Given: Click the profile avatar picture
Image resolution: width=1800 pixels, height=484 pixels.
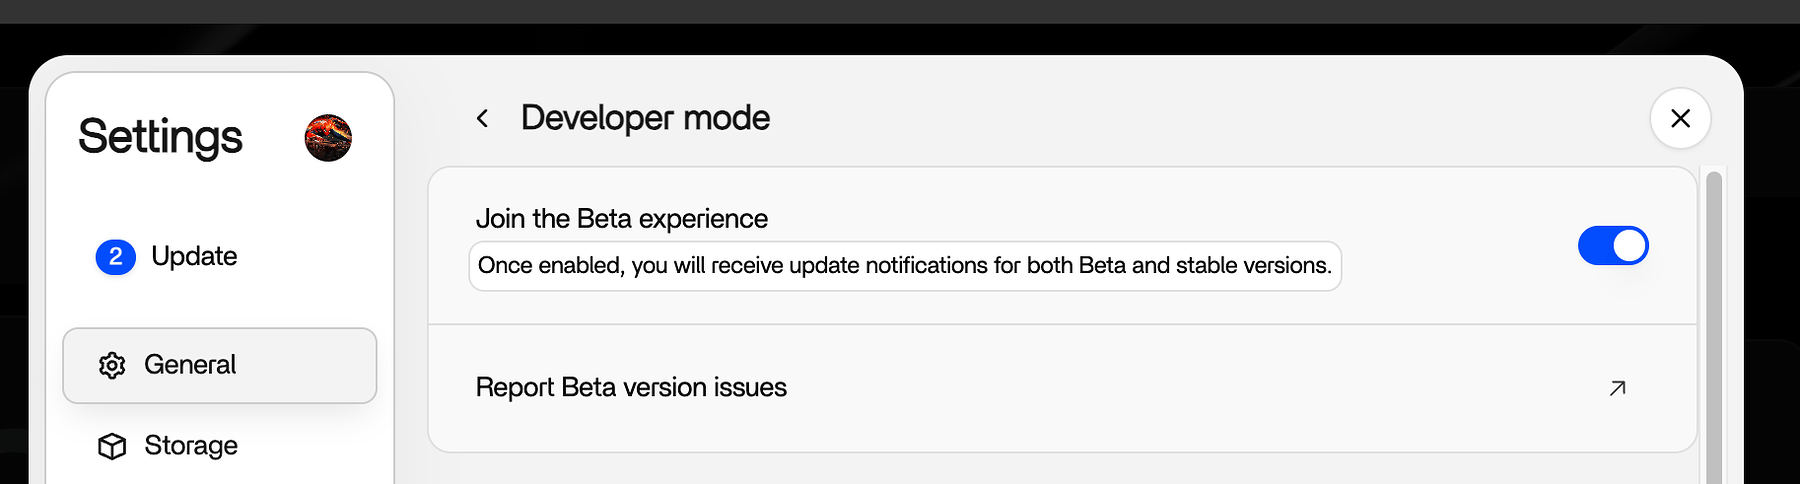Looking at the screenshot, I should click(328, 138).
